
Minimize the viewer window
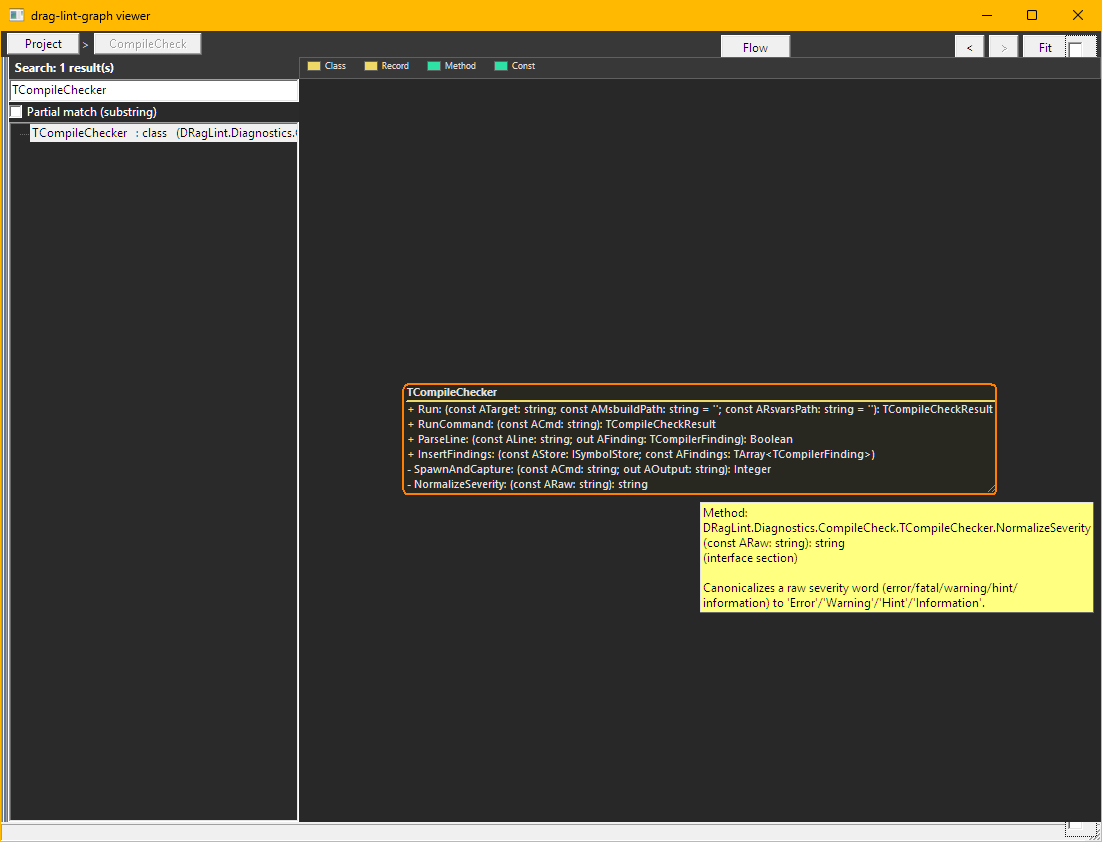tap(987, 15)
